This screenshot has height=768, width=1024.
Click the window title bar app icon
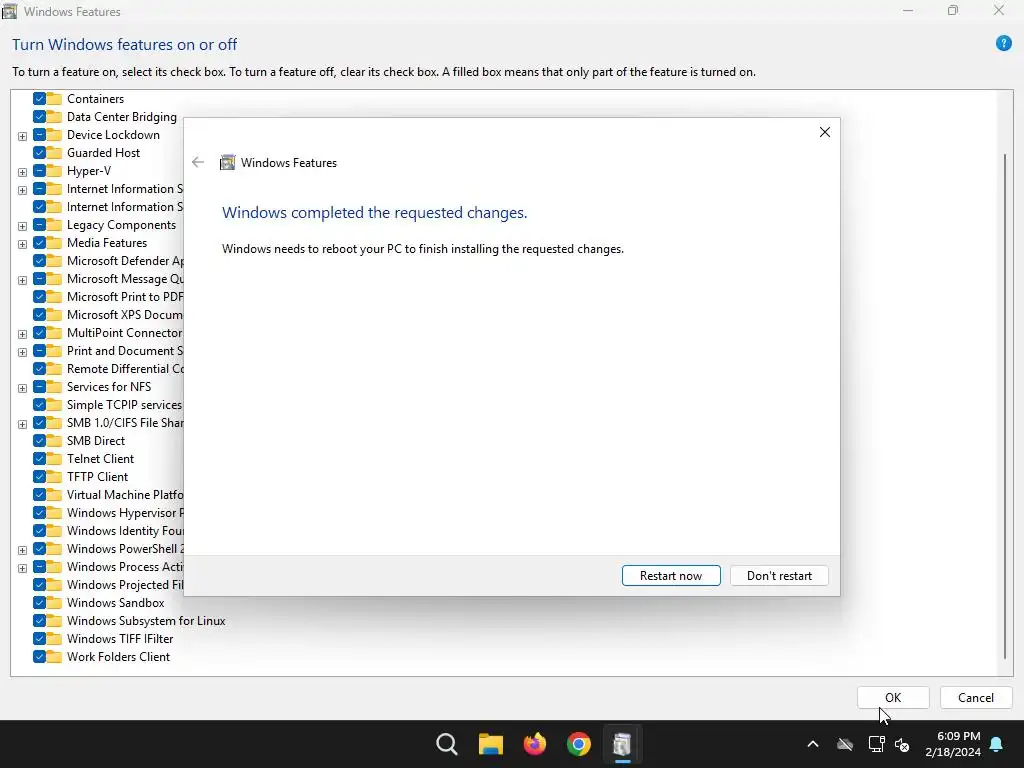tap(9, 11)
